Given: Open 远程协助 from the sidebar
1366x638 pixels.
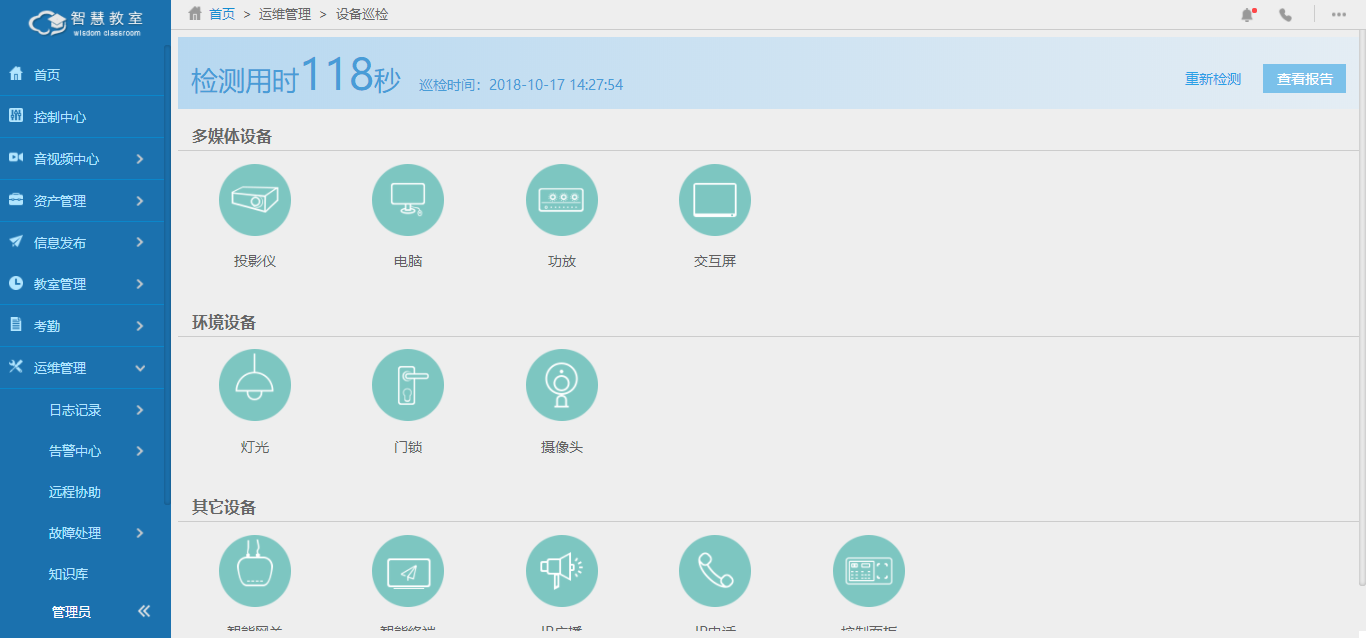Looking at the screenshot, I should click(75, 492).
